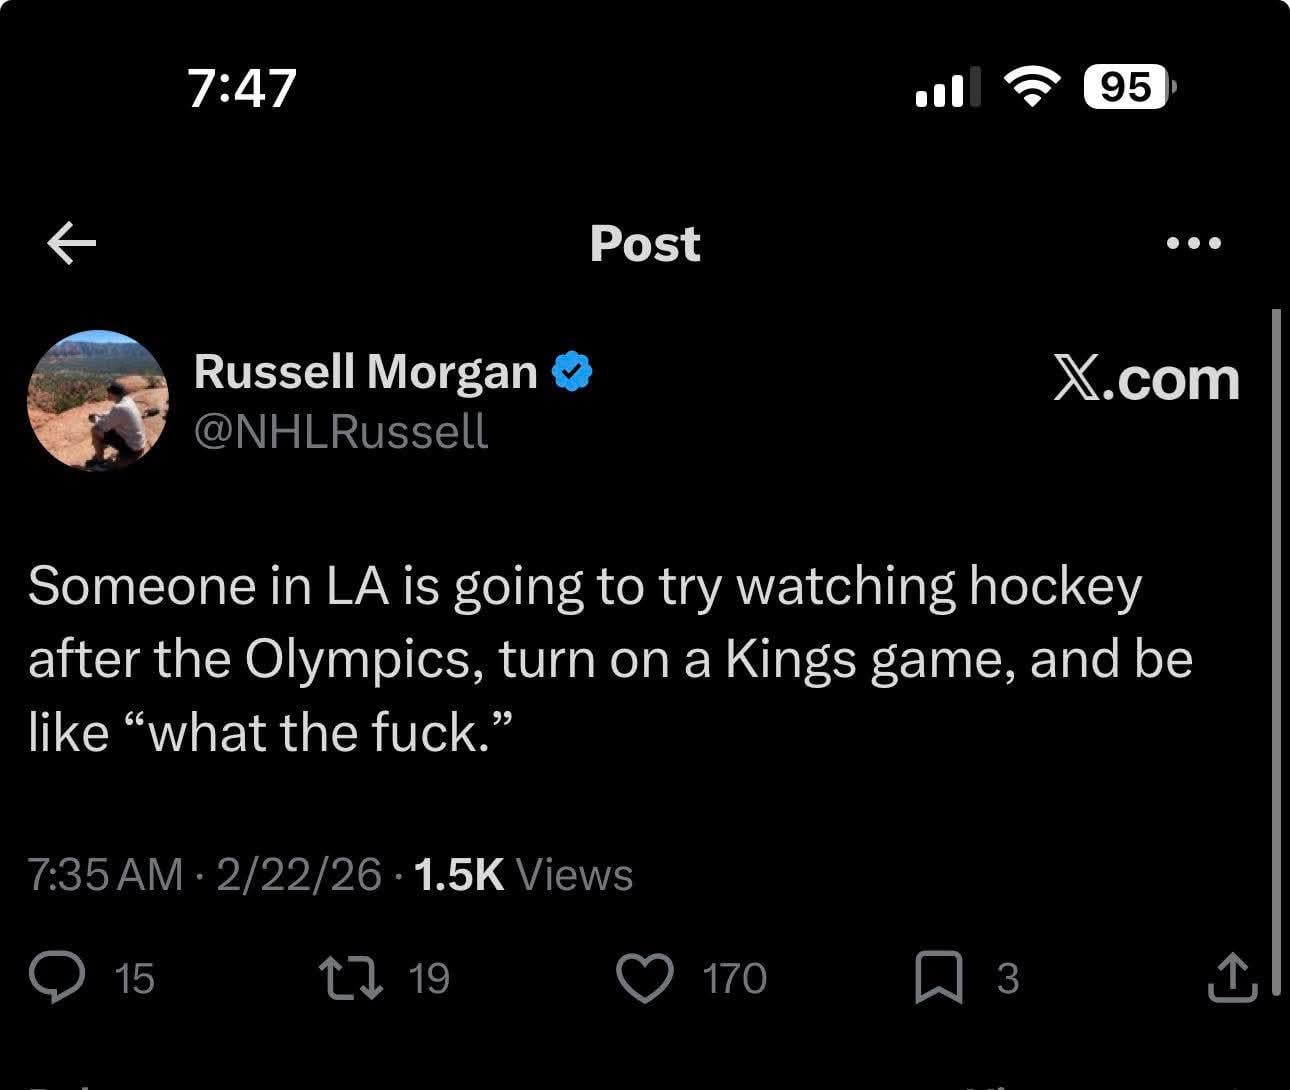Tap the Post header title
Viewport: 1290px width, 1090px height.
645,243
